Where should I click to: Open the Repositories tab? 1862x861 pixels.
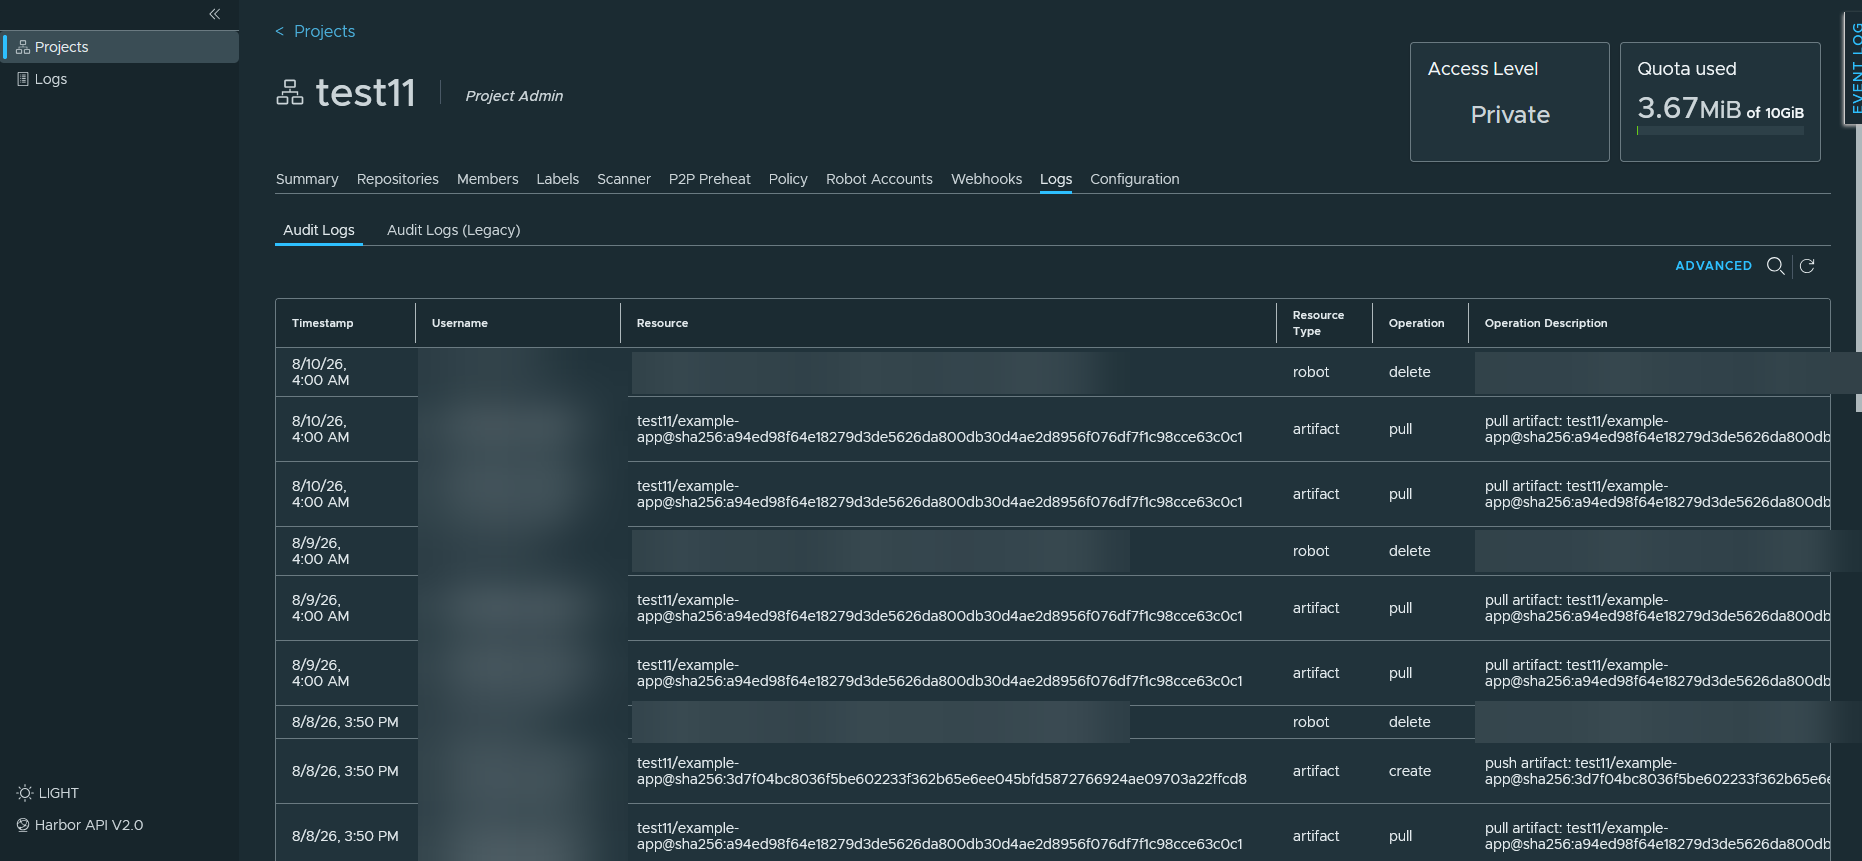397,179
